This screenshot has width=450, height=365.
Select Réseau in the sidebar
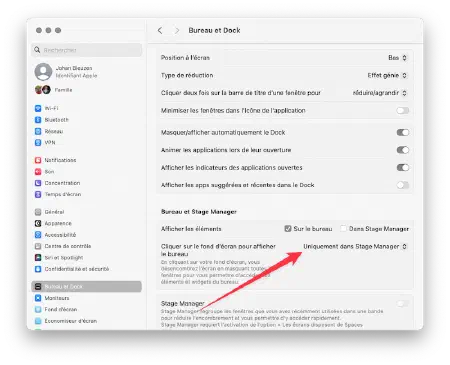[x=87, y=131]
